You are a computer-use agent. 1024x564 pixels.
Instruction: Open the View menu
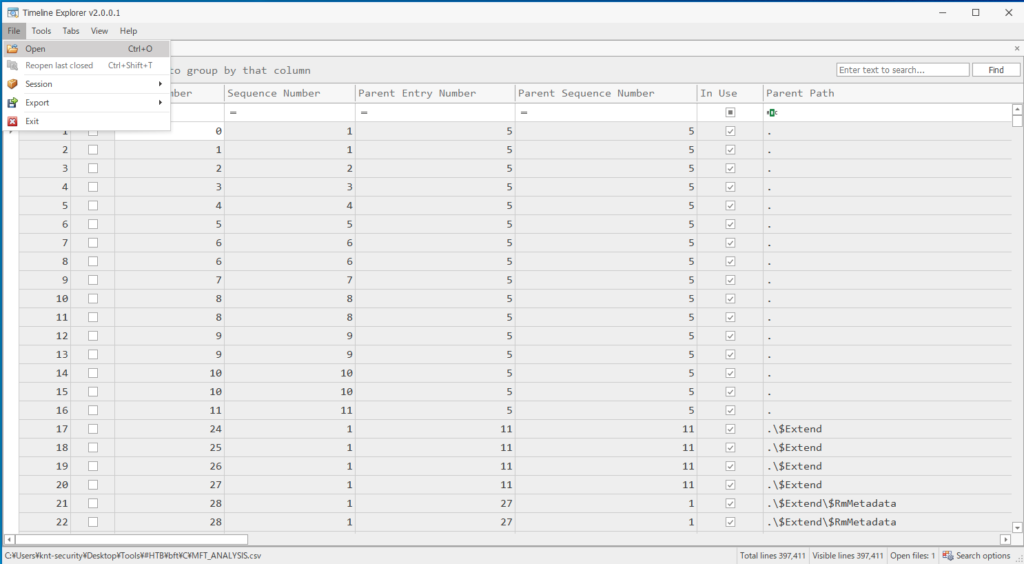tap(99, 31)
